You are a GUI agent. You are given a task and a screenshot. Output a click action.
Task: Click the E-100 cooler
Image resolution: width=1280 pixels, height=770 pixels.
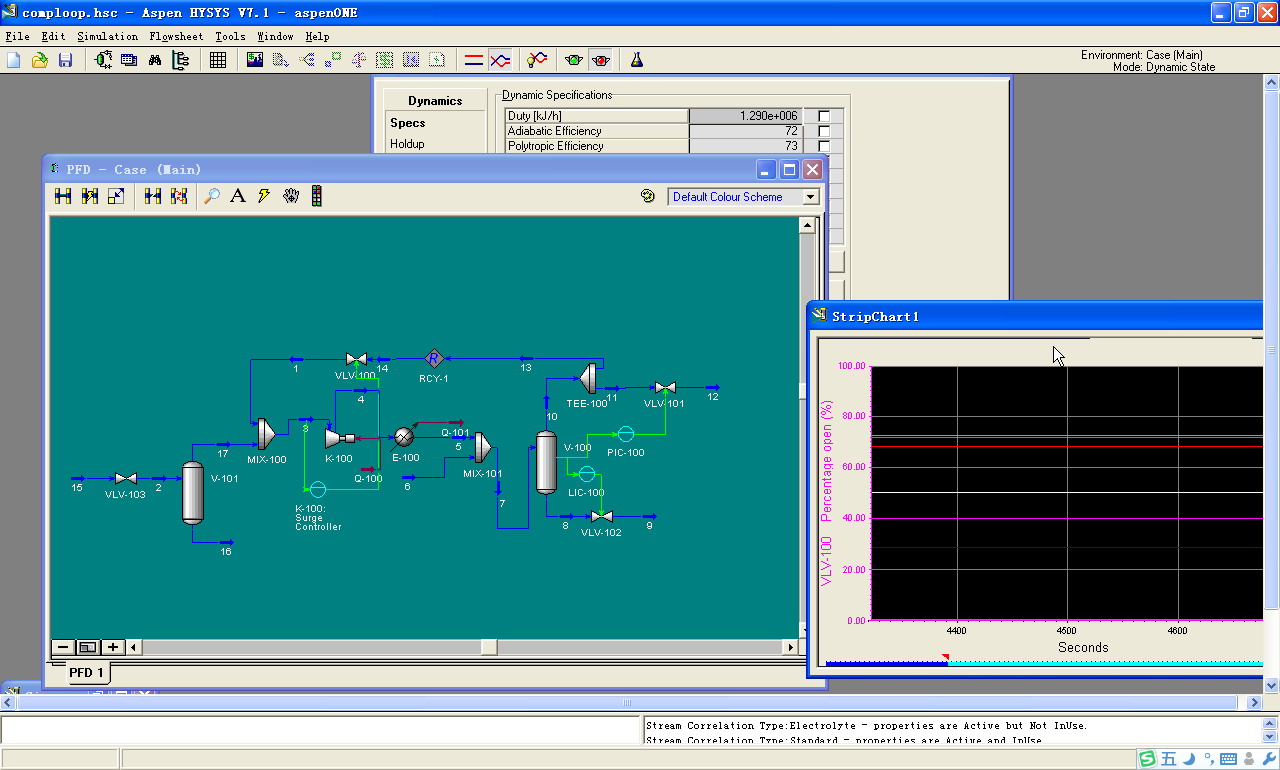tap(404, 437)
